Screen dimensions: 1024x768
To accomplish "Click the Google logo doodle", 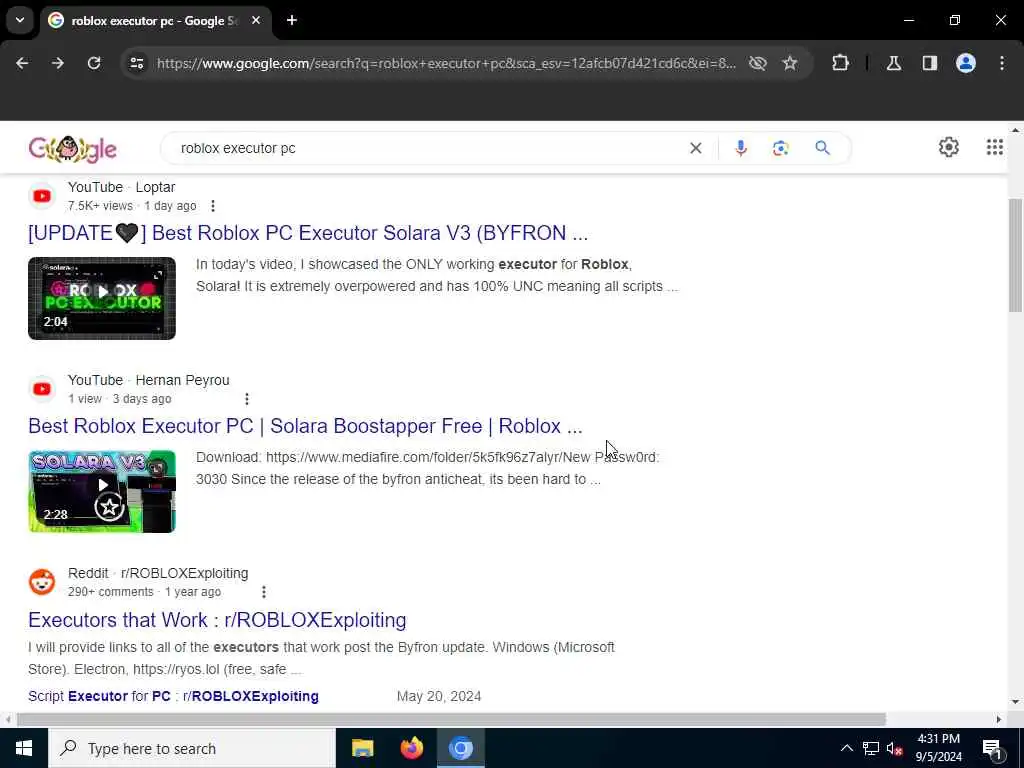I will tap(72, 149).
